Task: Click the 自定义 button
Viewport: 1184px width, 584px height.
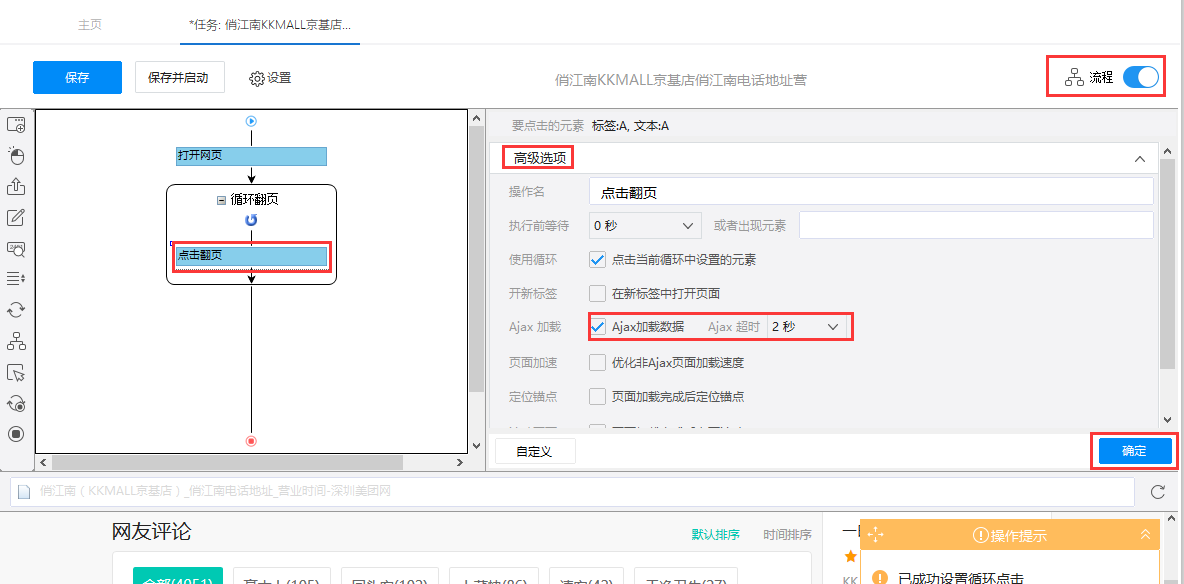Action: pos(535,451)
